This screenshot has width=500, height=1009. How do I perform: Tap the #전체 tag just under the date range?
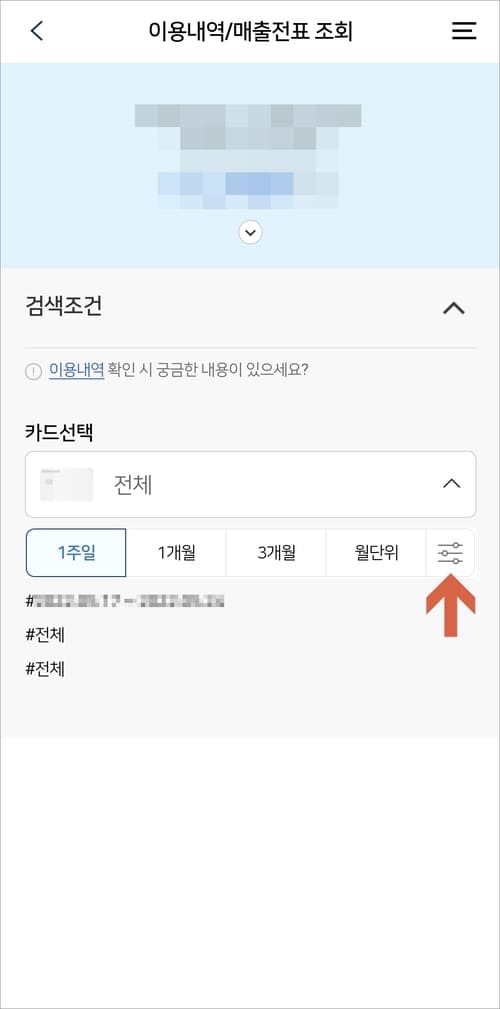coord(45,636)
